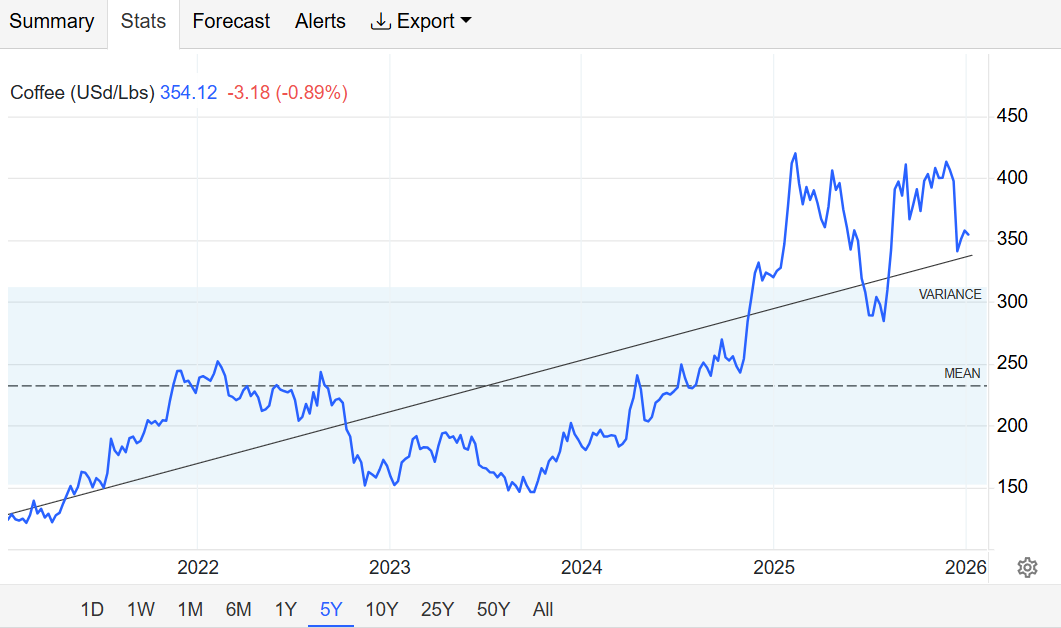This screenshot has width=1061, height=628.
Task: Open chart settings gear icon
Action: (x=1027, y=568)
